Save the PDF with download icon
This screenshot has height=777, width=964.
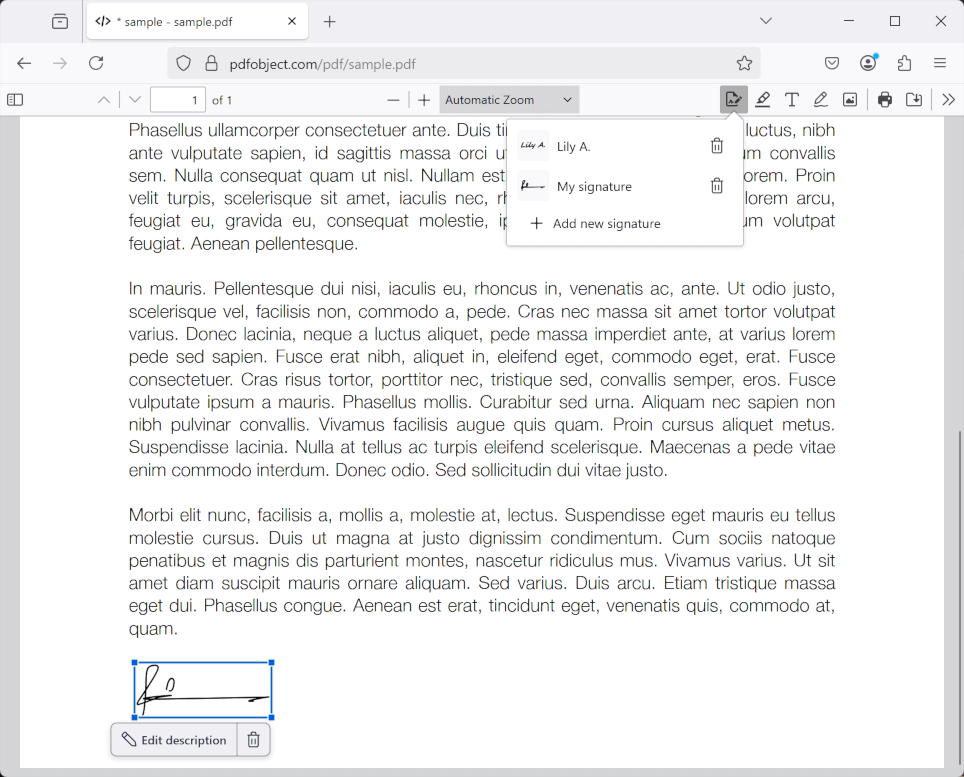914,100
